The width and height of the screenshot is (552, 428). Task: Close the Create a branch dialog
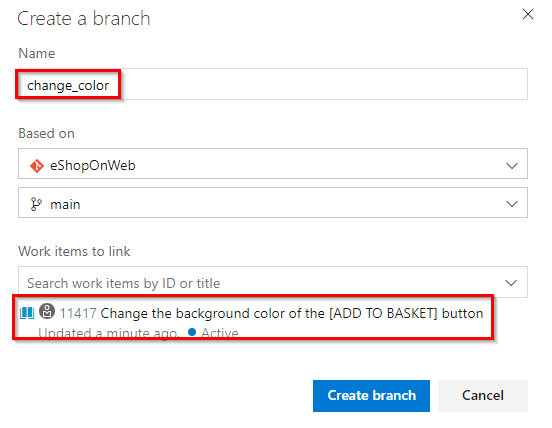click(528, 14)
